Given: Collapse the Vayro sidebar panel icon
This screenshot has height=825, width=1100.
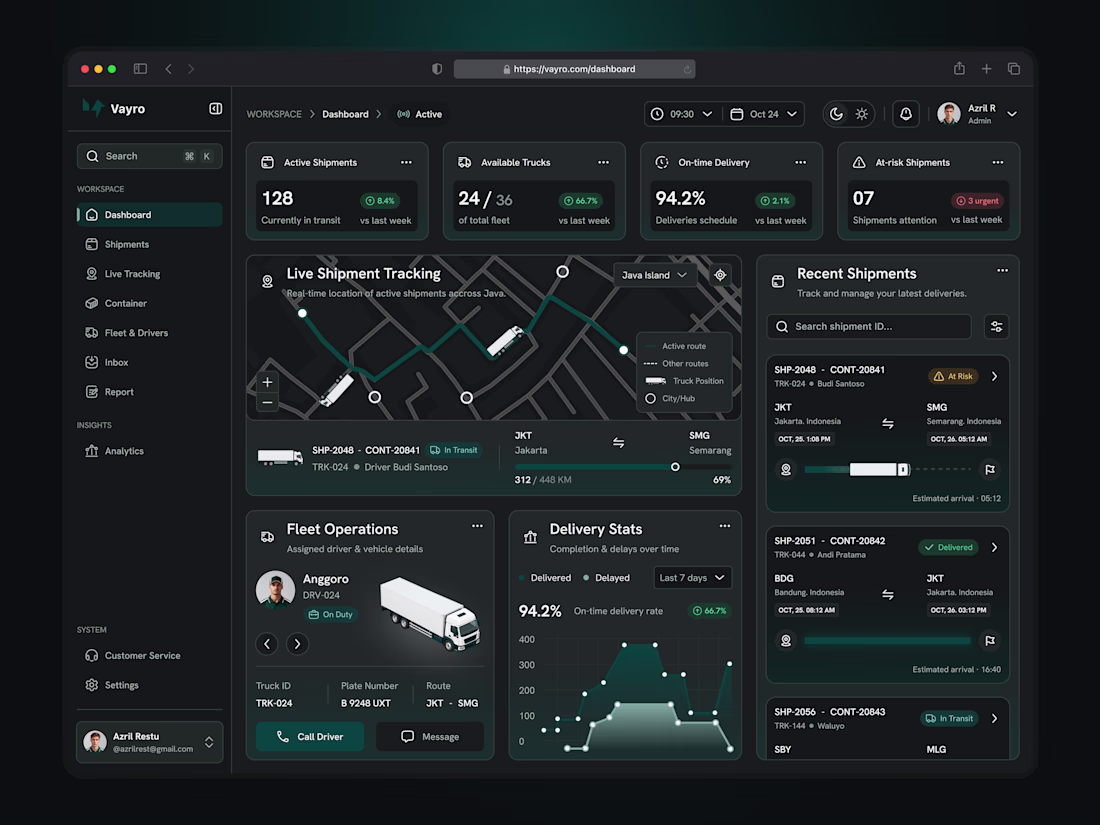Looking at the screenshot, I should (x=215, y=109).
